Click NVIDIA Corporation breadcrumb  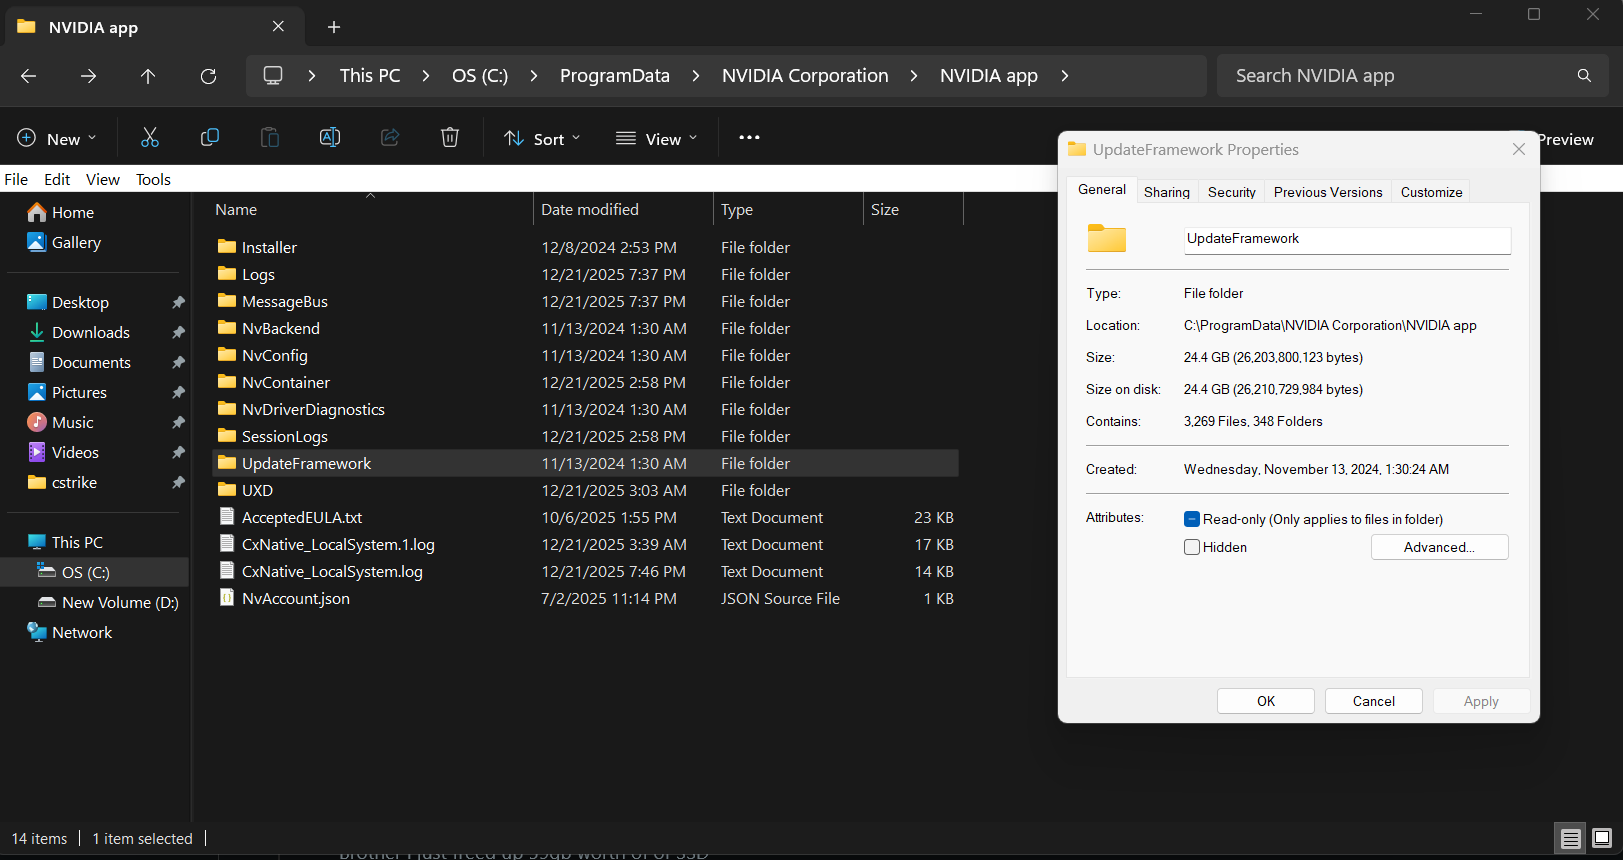point(805,76)
